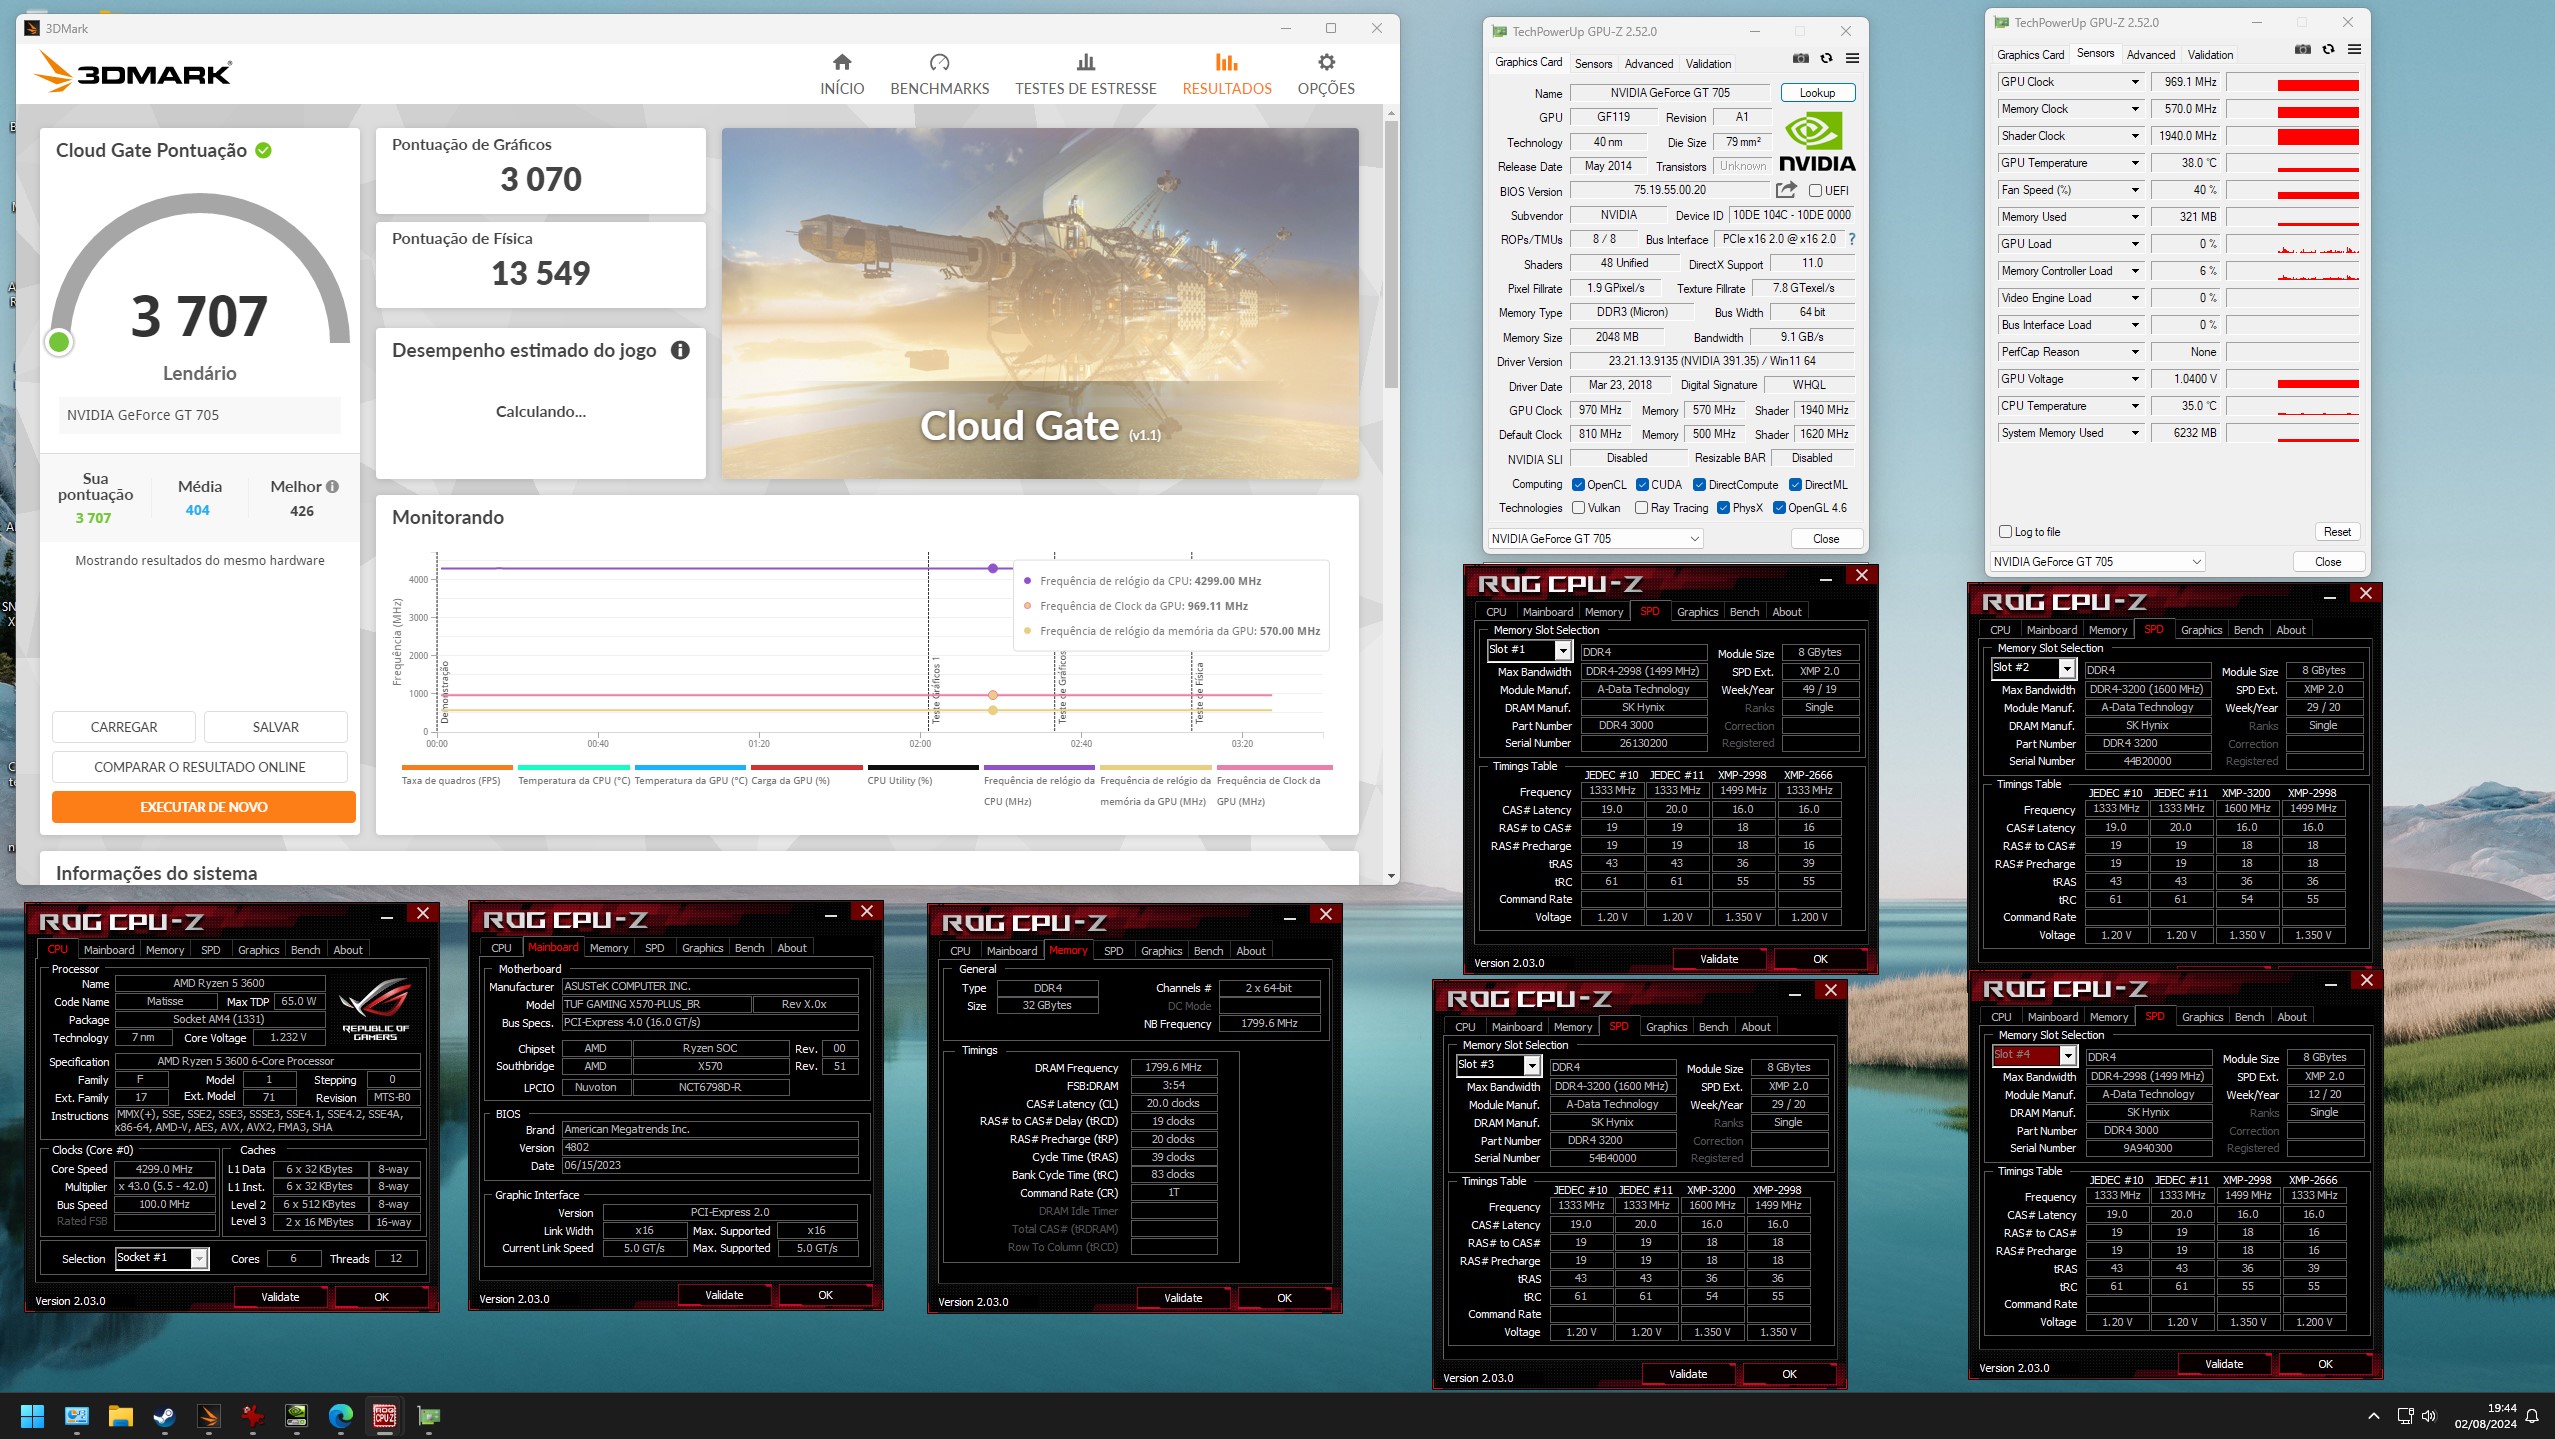This screenshot has width=2555, height=1439.
Task: Expand GPU Clock sensor dropdown
Action: [x=2135, y=82]
